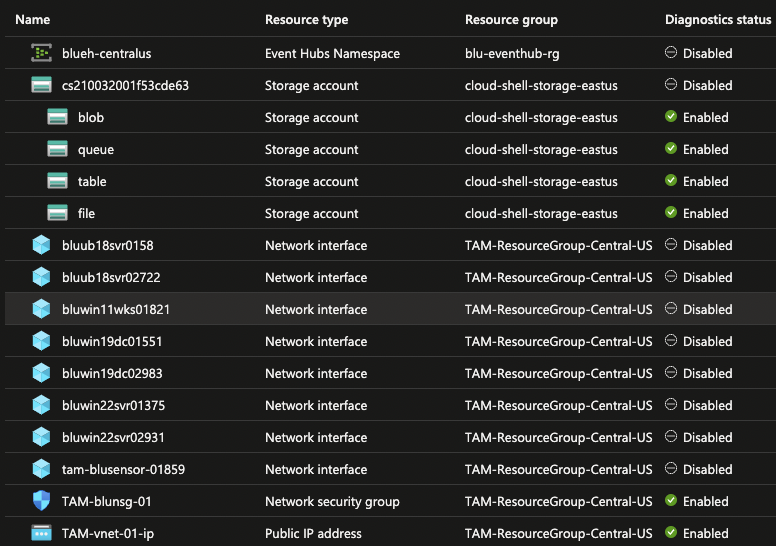
Task: Select the blob storage icon
Action: pos(57,117)
